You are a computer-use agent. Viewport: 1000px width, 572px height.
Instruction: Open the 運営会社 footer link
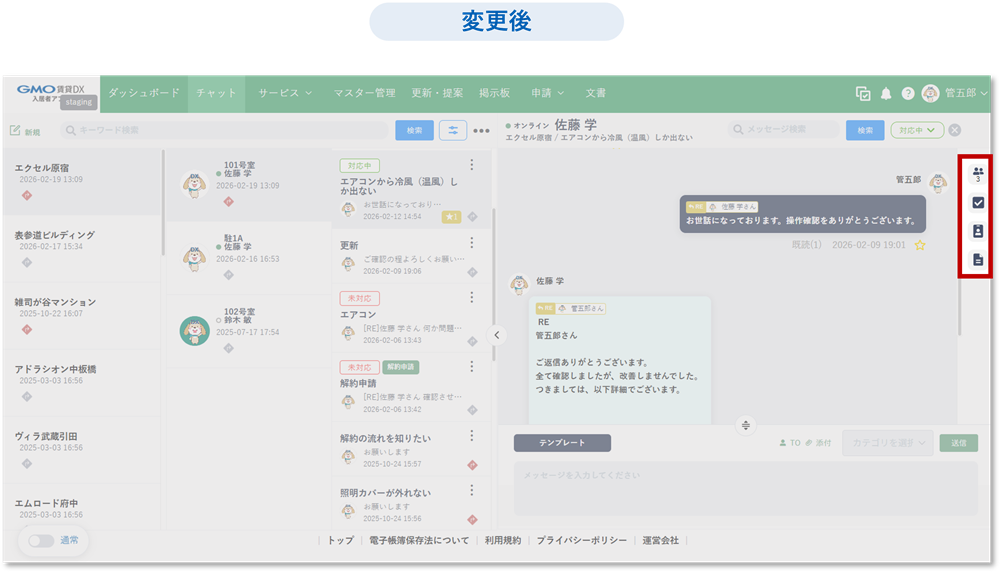click(x=660, y=540)
